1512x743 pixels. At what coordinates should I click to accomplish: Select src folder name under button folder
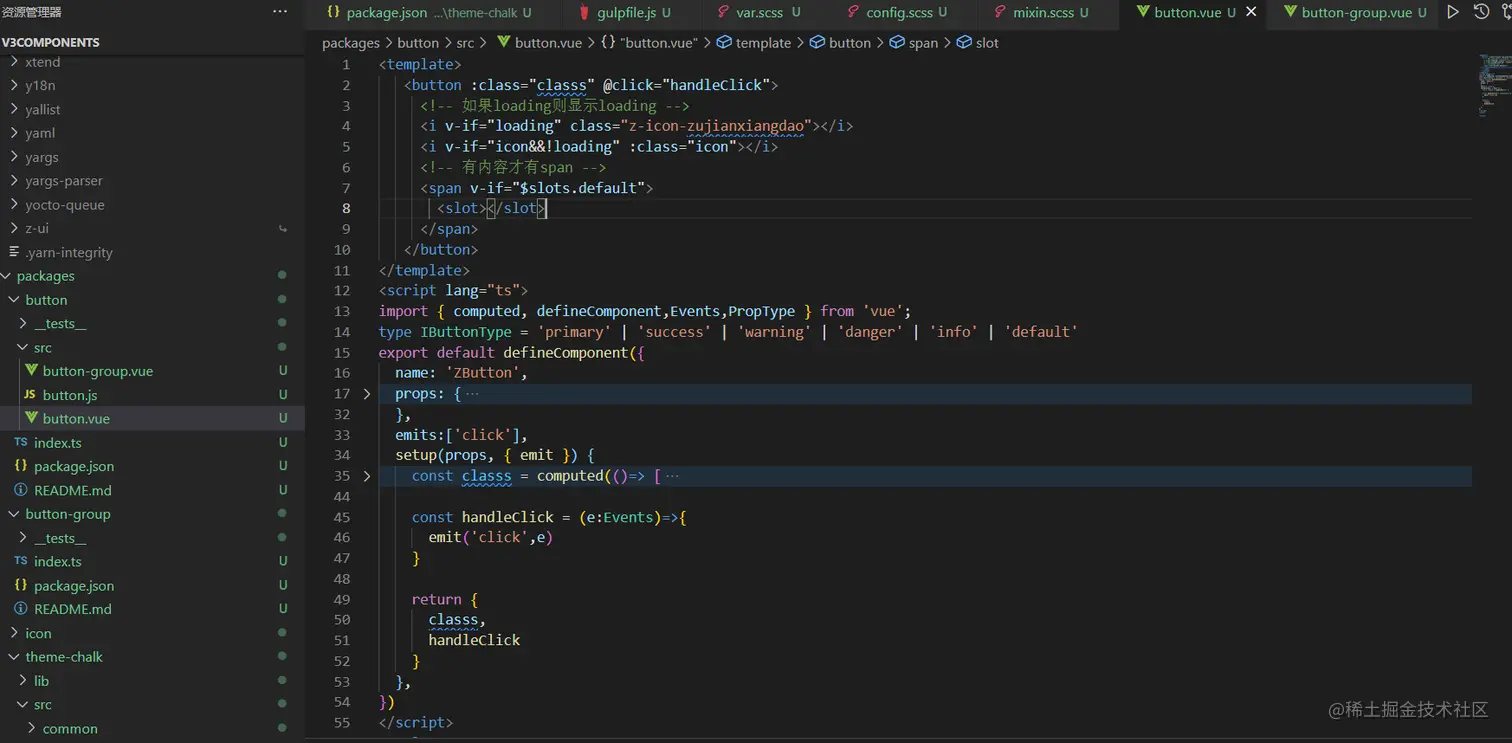(43, 347)
